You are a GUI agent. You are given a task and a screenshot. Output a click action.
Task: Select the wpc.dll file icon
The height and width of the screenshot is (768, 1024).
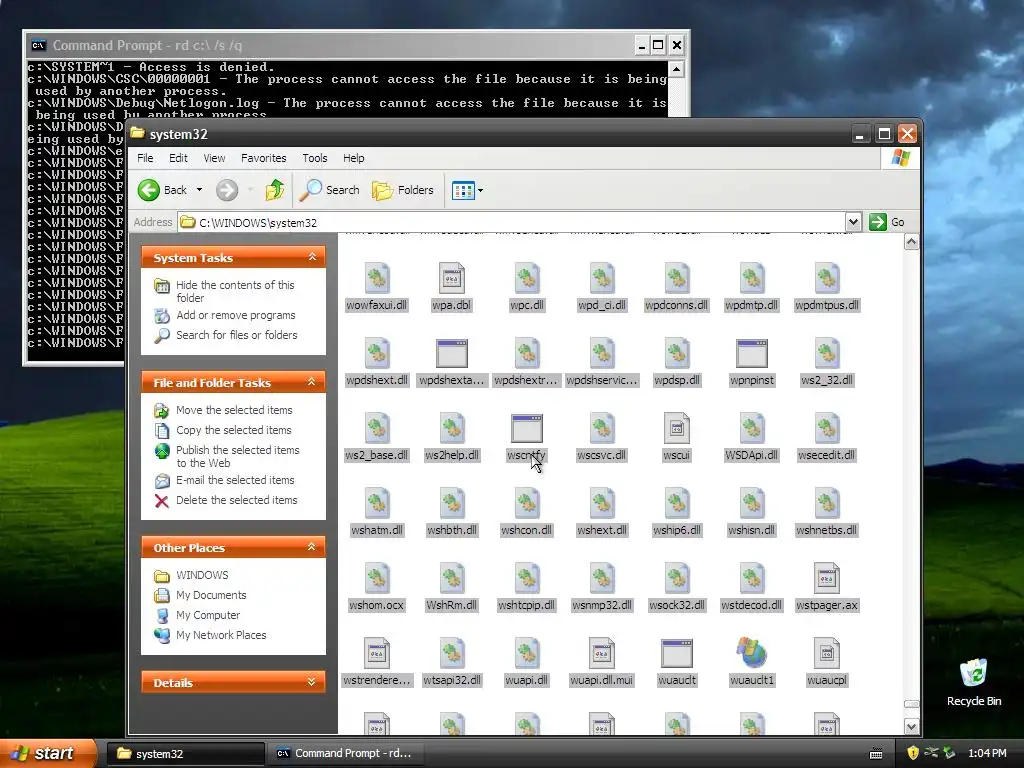527,279
